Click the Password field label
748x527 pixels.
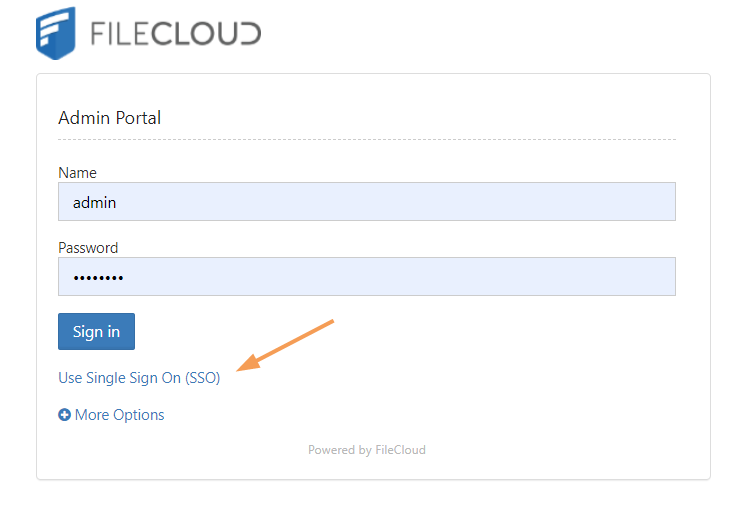88,248
